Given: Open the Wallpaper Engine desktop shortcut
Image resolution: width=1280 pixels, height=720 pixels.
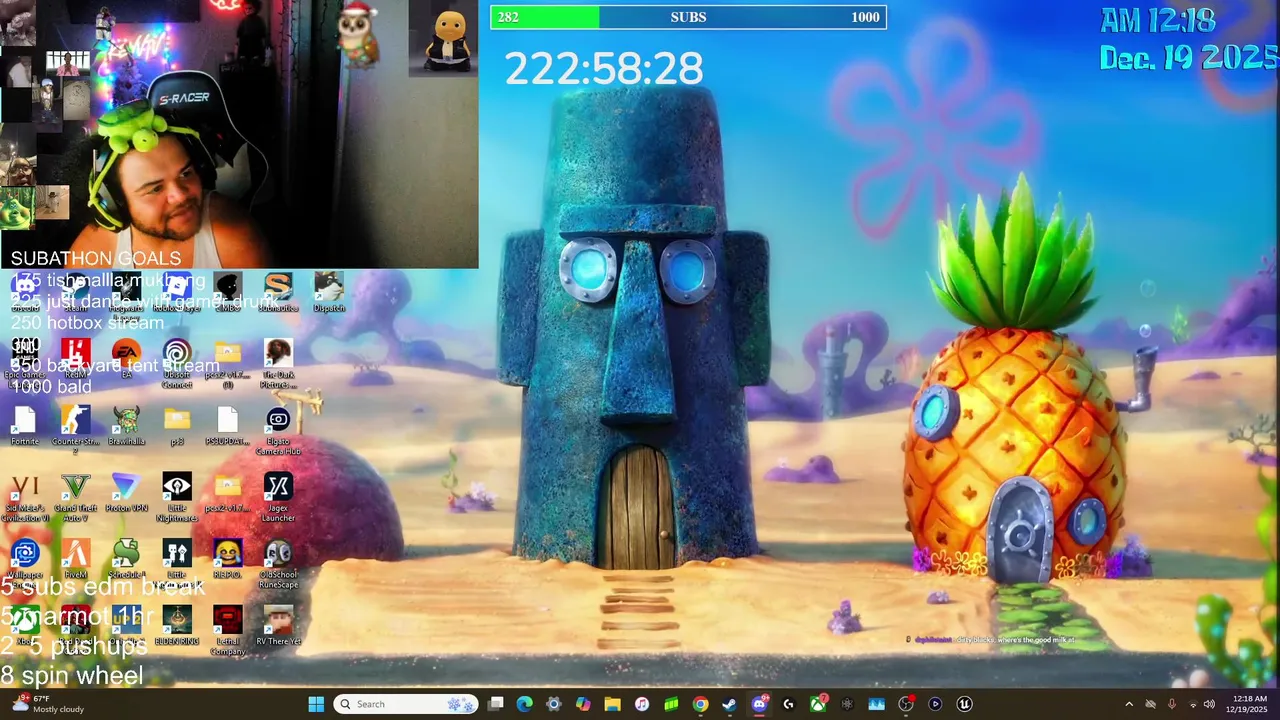Looking at the screenshot, I should [25, 563].
